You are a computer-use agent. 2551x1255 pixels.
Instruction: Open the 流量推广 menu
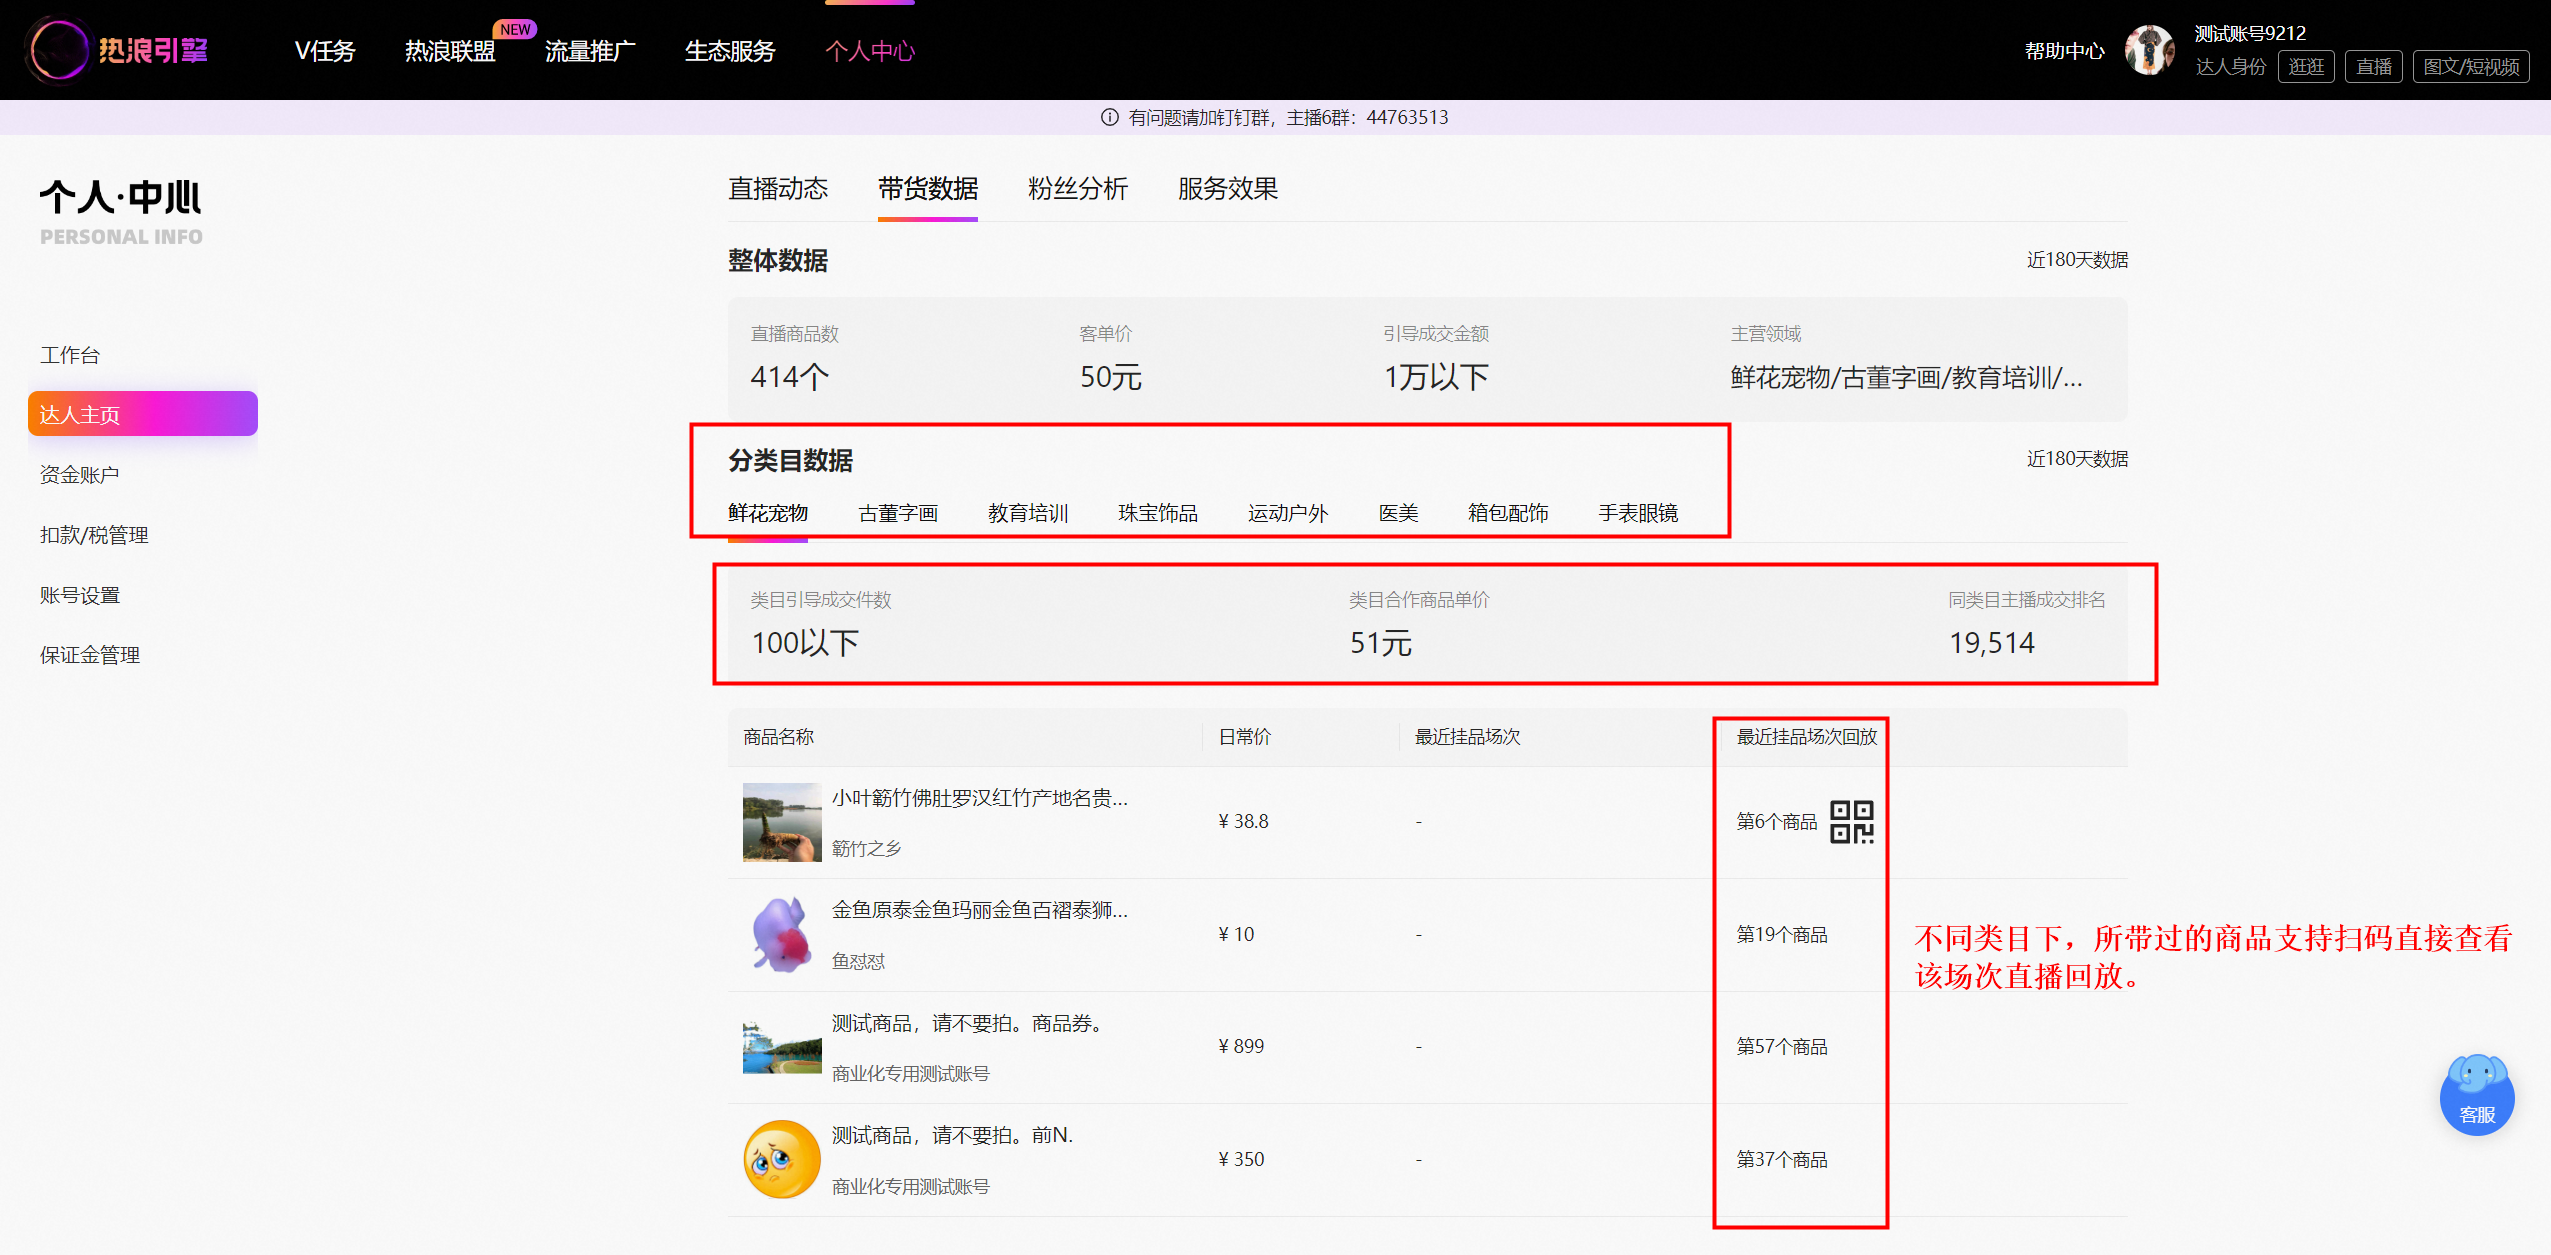[x=590, y=51]
